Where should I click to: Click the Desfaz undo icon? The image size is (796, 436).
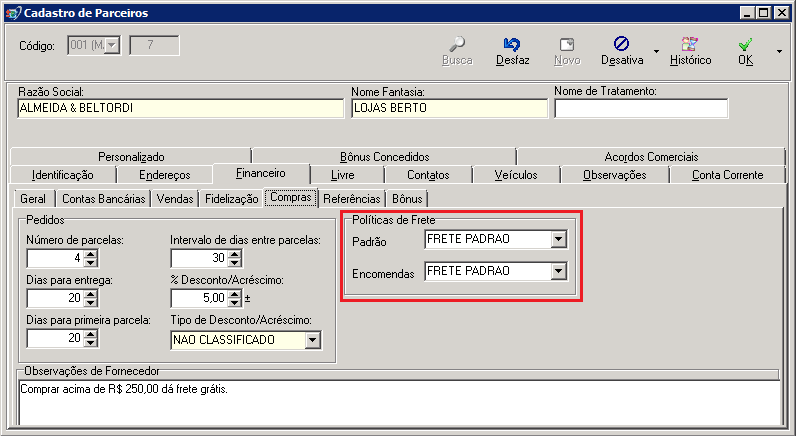[x=512, y=44]
